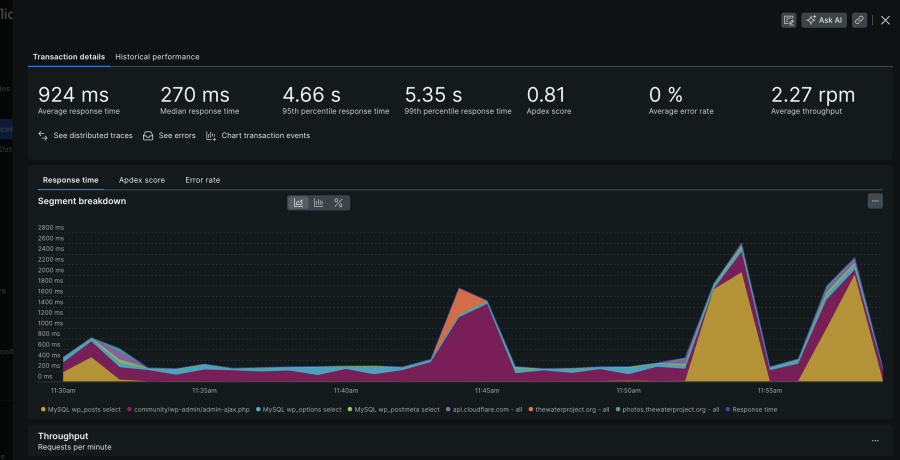This screenshot has width=900, height=460.
Task: Switch chart to bar view
Action: (318, 203)
